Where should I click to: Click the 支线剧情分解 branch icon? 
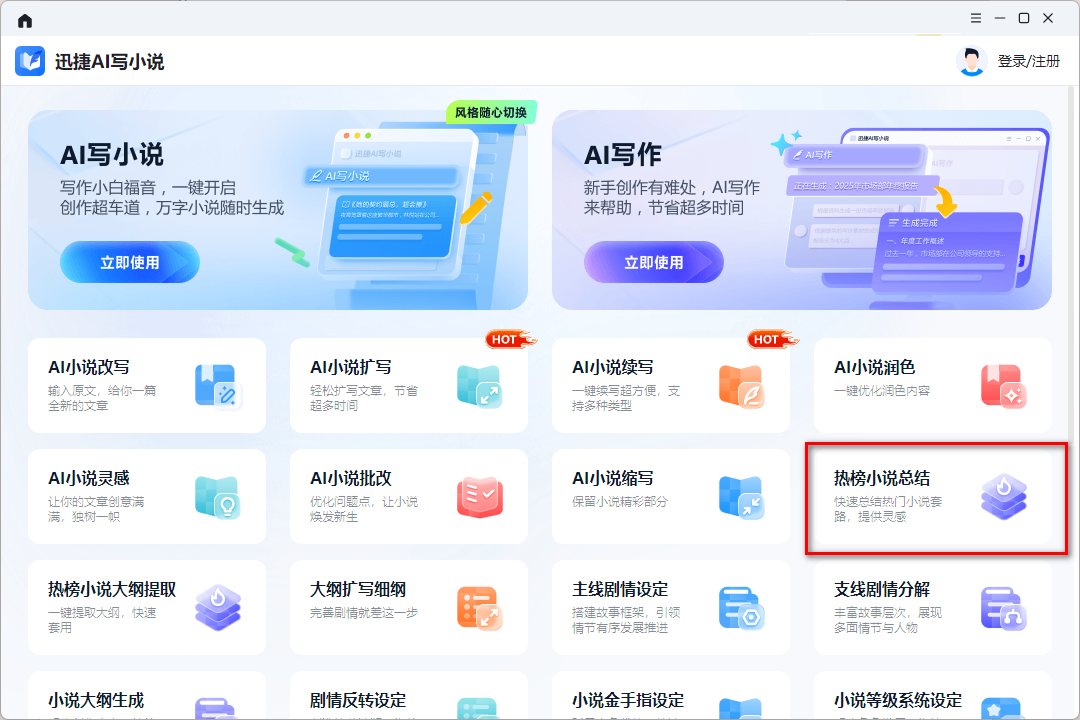(1004, 608)
